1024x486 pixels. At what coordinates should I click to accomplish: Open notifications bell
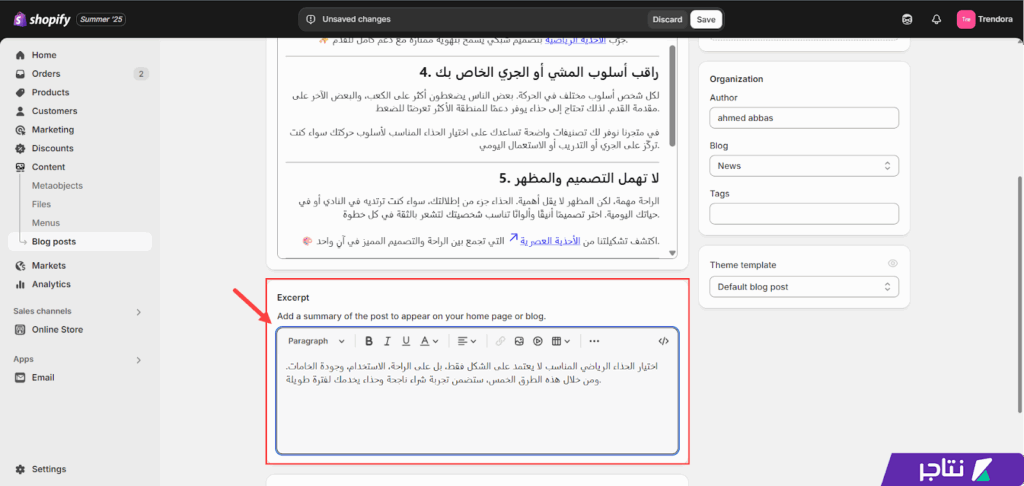pyautogui.click(x=936, y=20)
